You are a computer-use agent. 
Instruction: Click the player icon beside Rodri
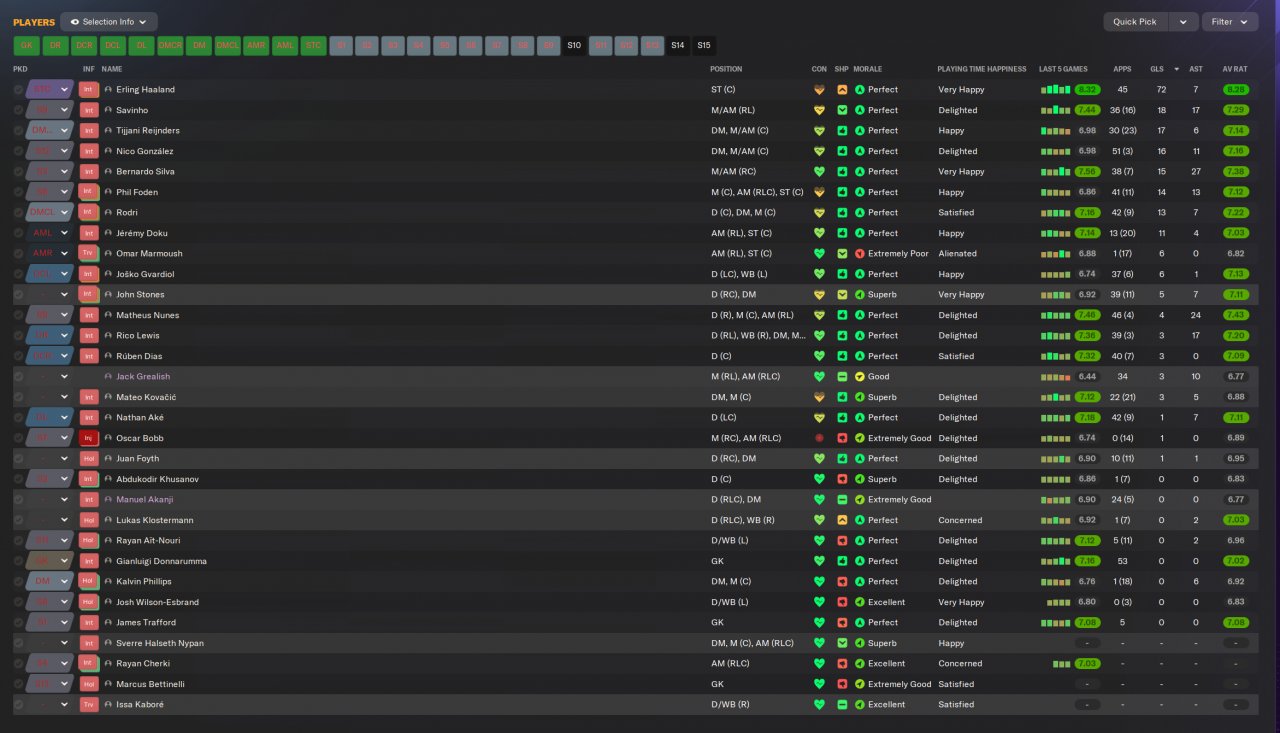coord(108,213)
